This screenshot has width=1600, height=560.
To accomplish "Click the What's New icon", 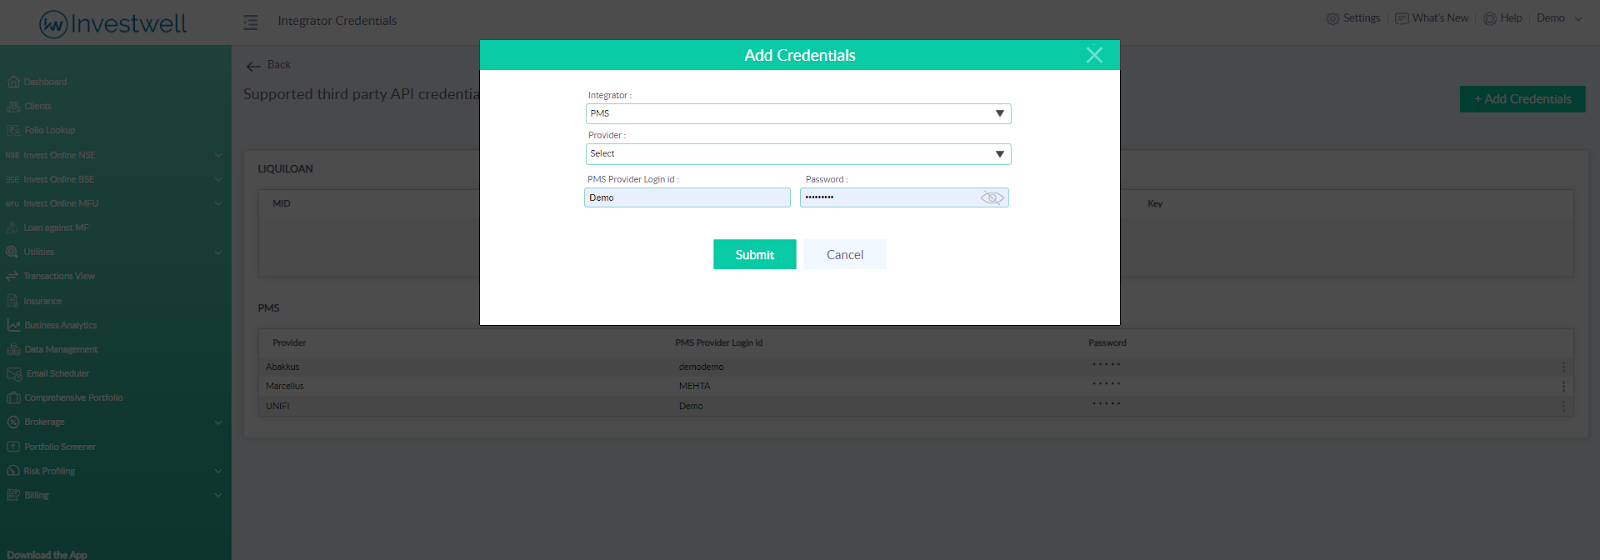I will click(1402, 18).
